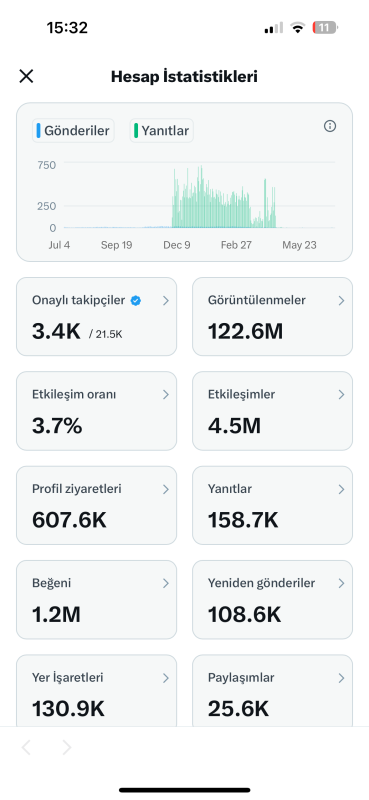369x800 pixels.
Task: Tap the blue verified badge icon
Action: pos(135,301)
